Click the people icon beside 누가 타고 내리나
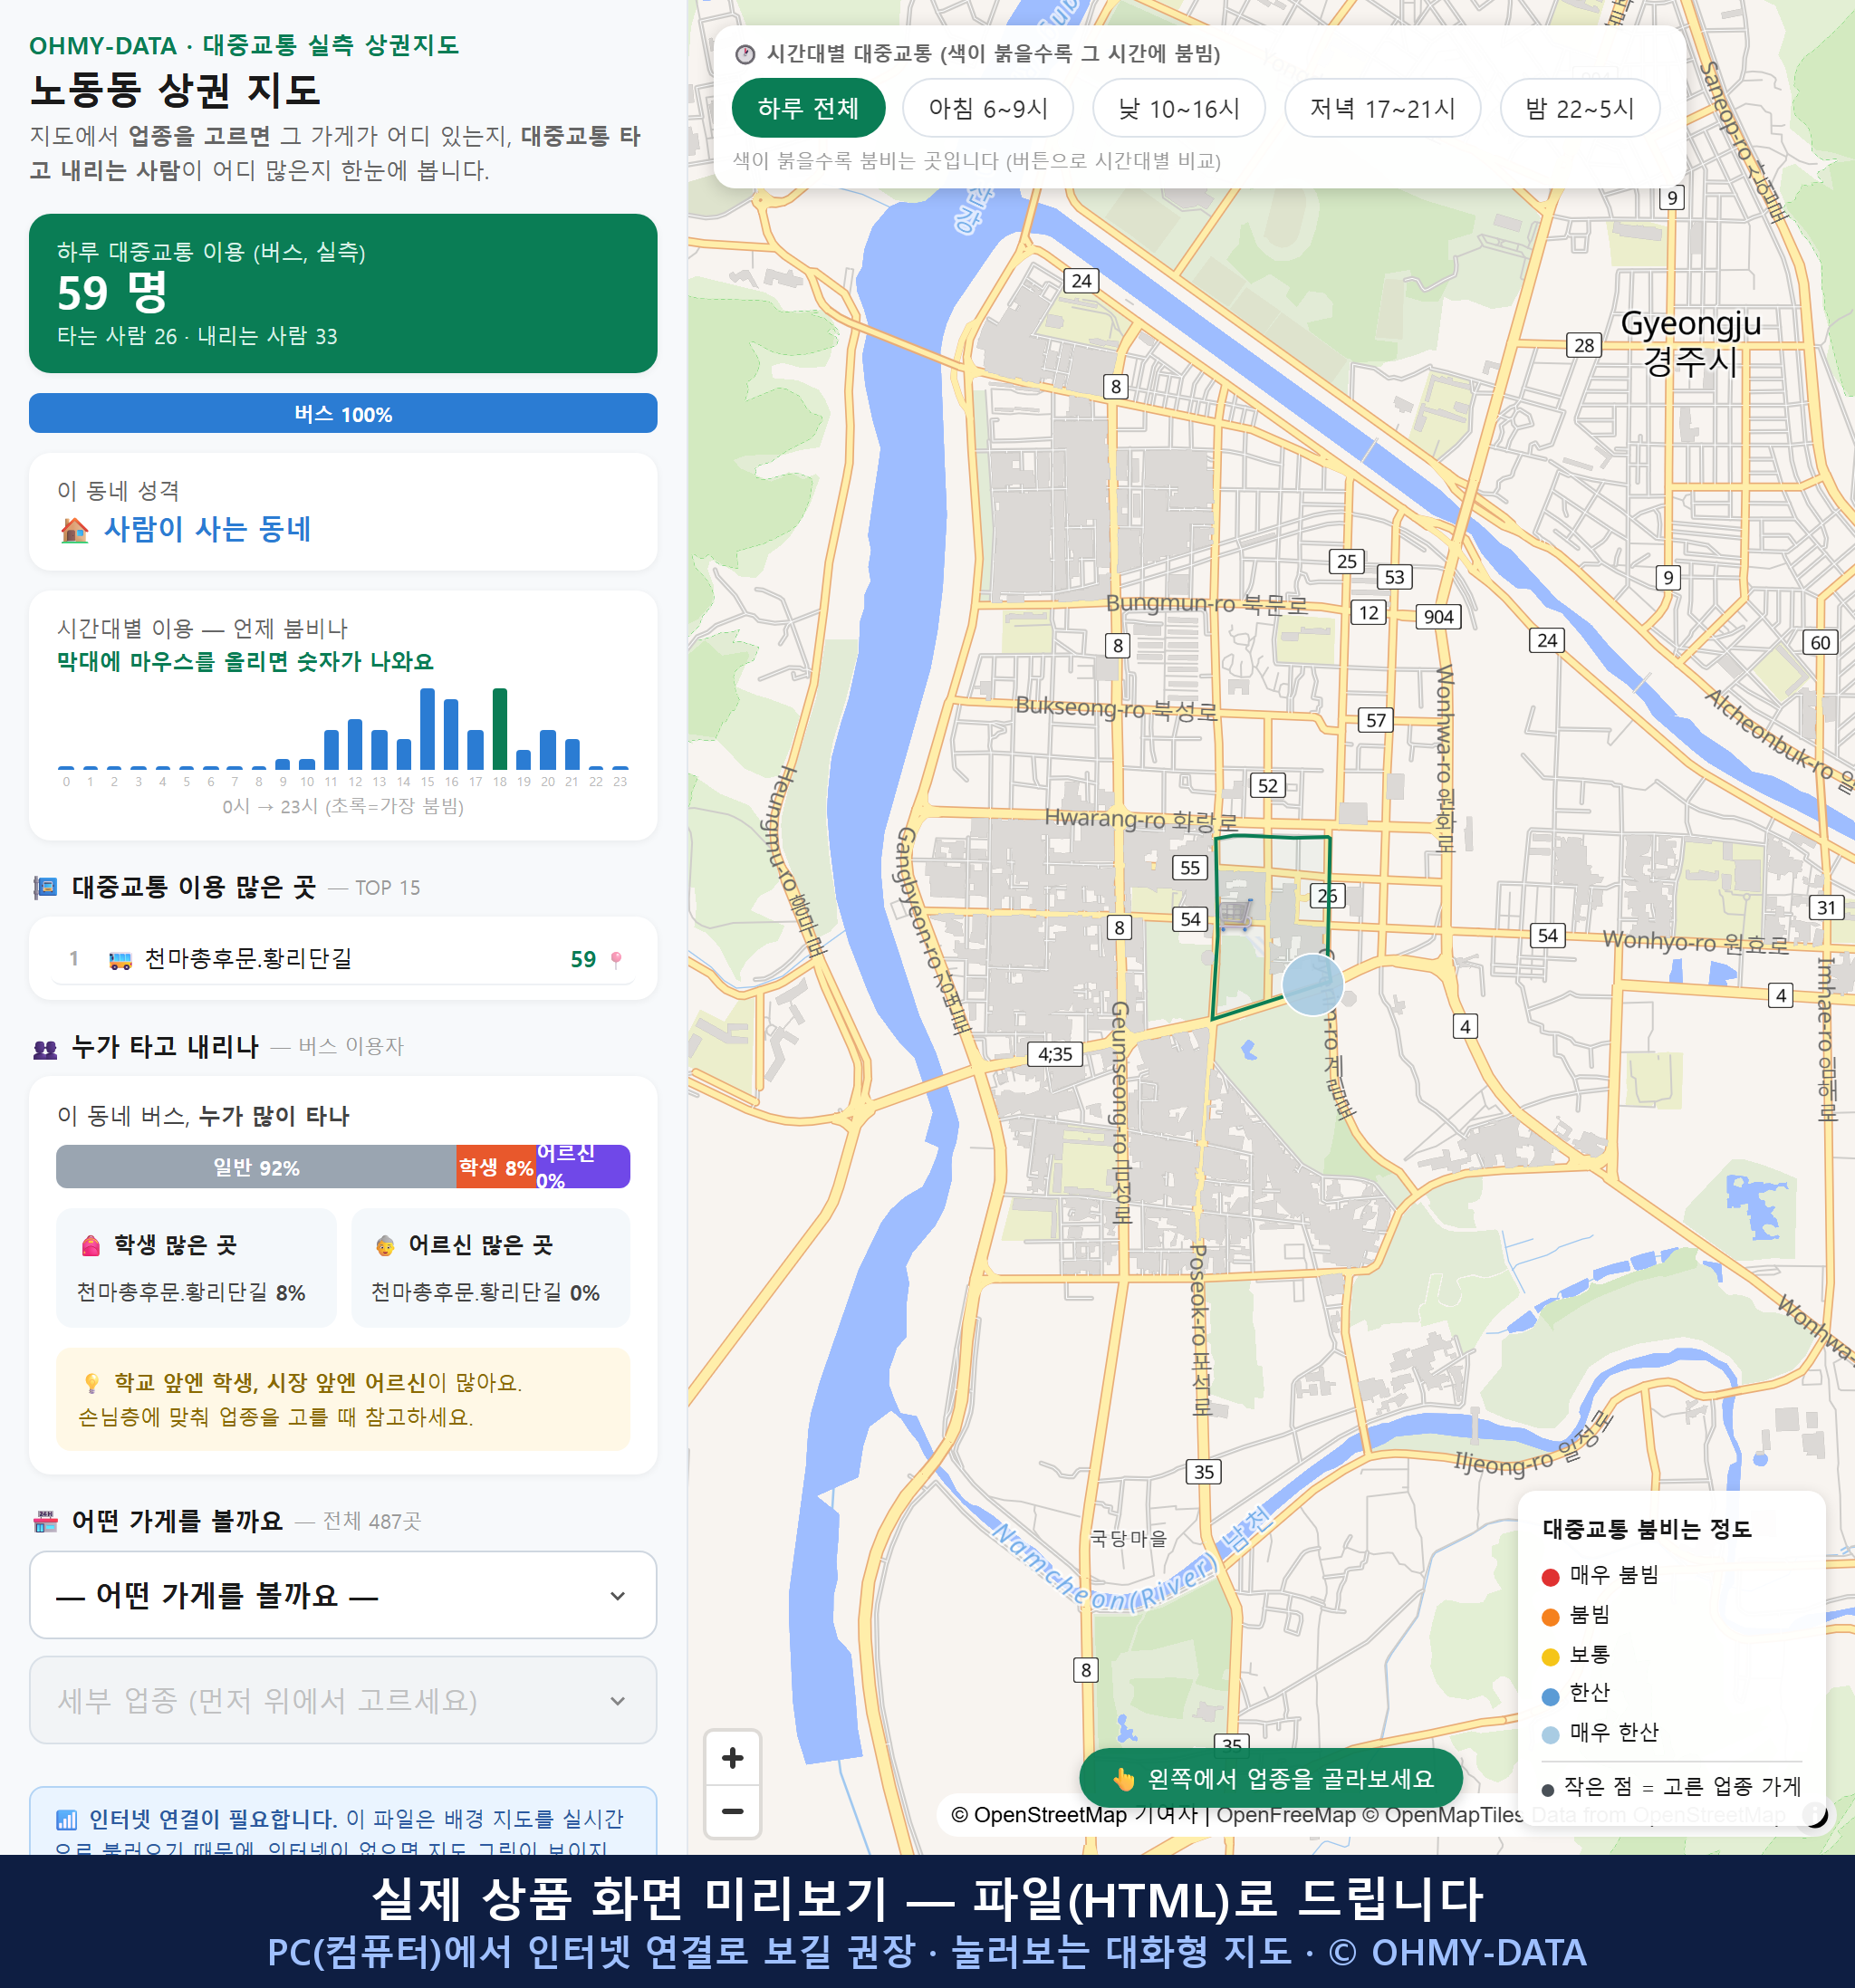 (45, 1048)
